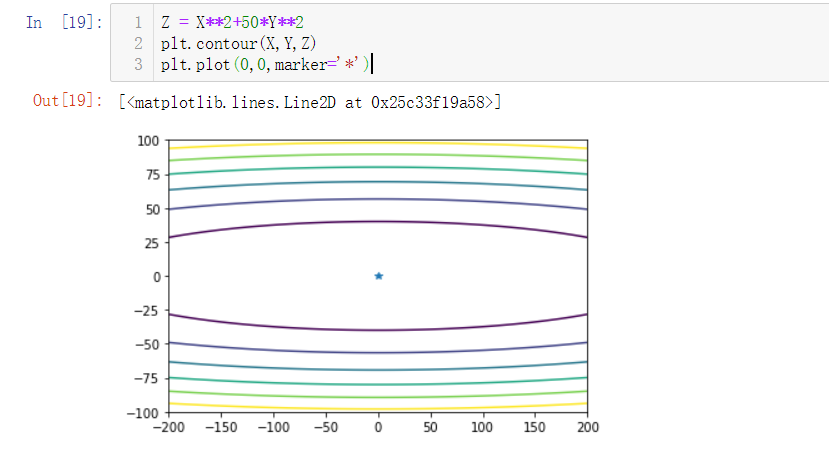Click the 'Out[19]:' output prompt
Viewport: 829px width, 455px height.
click(68, 100)
